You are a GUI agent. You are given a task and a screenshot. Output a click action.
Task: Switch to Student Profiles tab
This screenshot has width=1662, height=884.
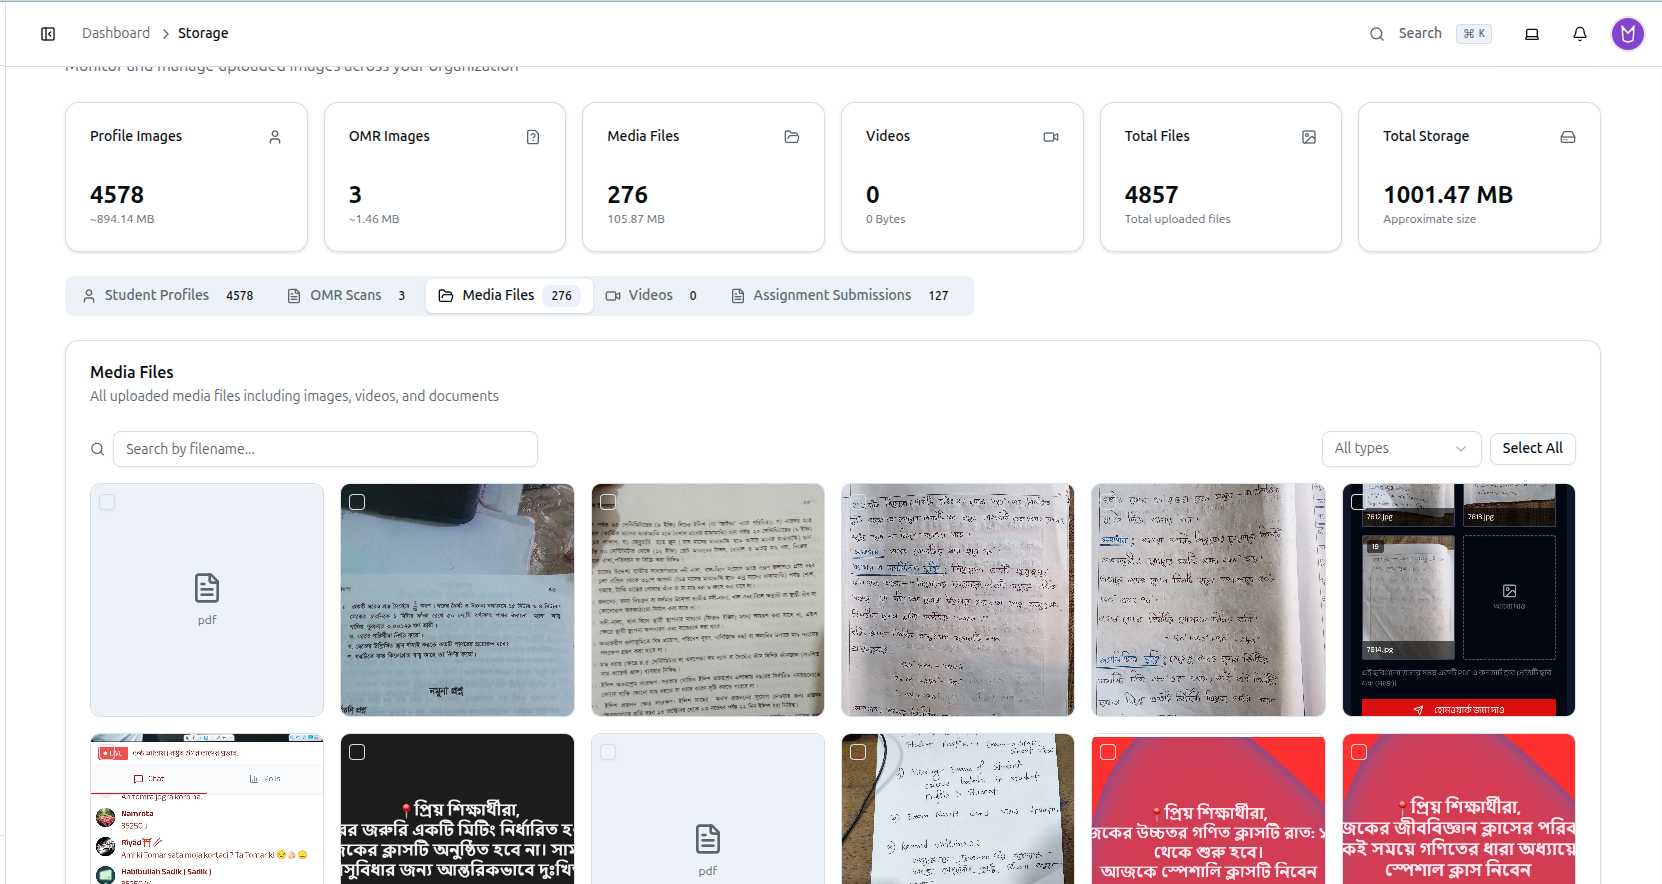click(x=168, y=296)
